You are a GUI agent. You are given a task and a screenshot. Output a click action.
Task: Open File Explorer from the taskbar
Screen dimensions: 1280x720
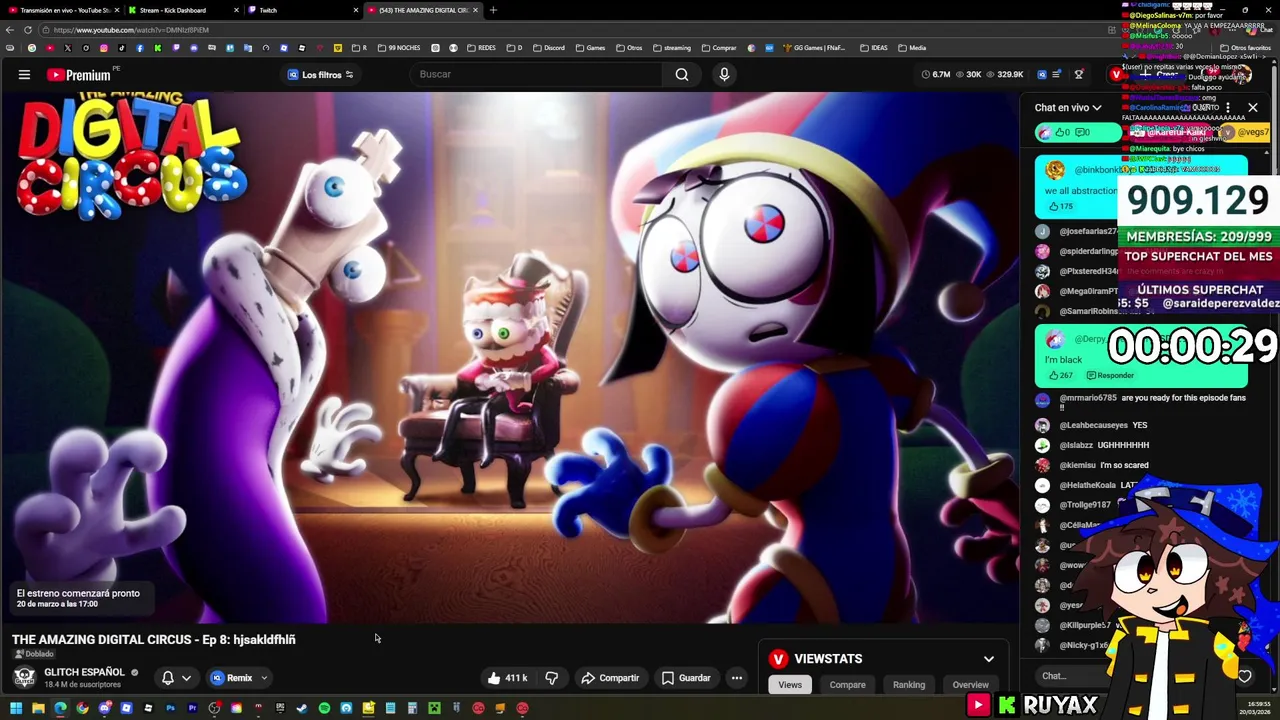click(x=38, y=708)
